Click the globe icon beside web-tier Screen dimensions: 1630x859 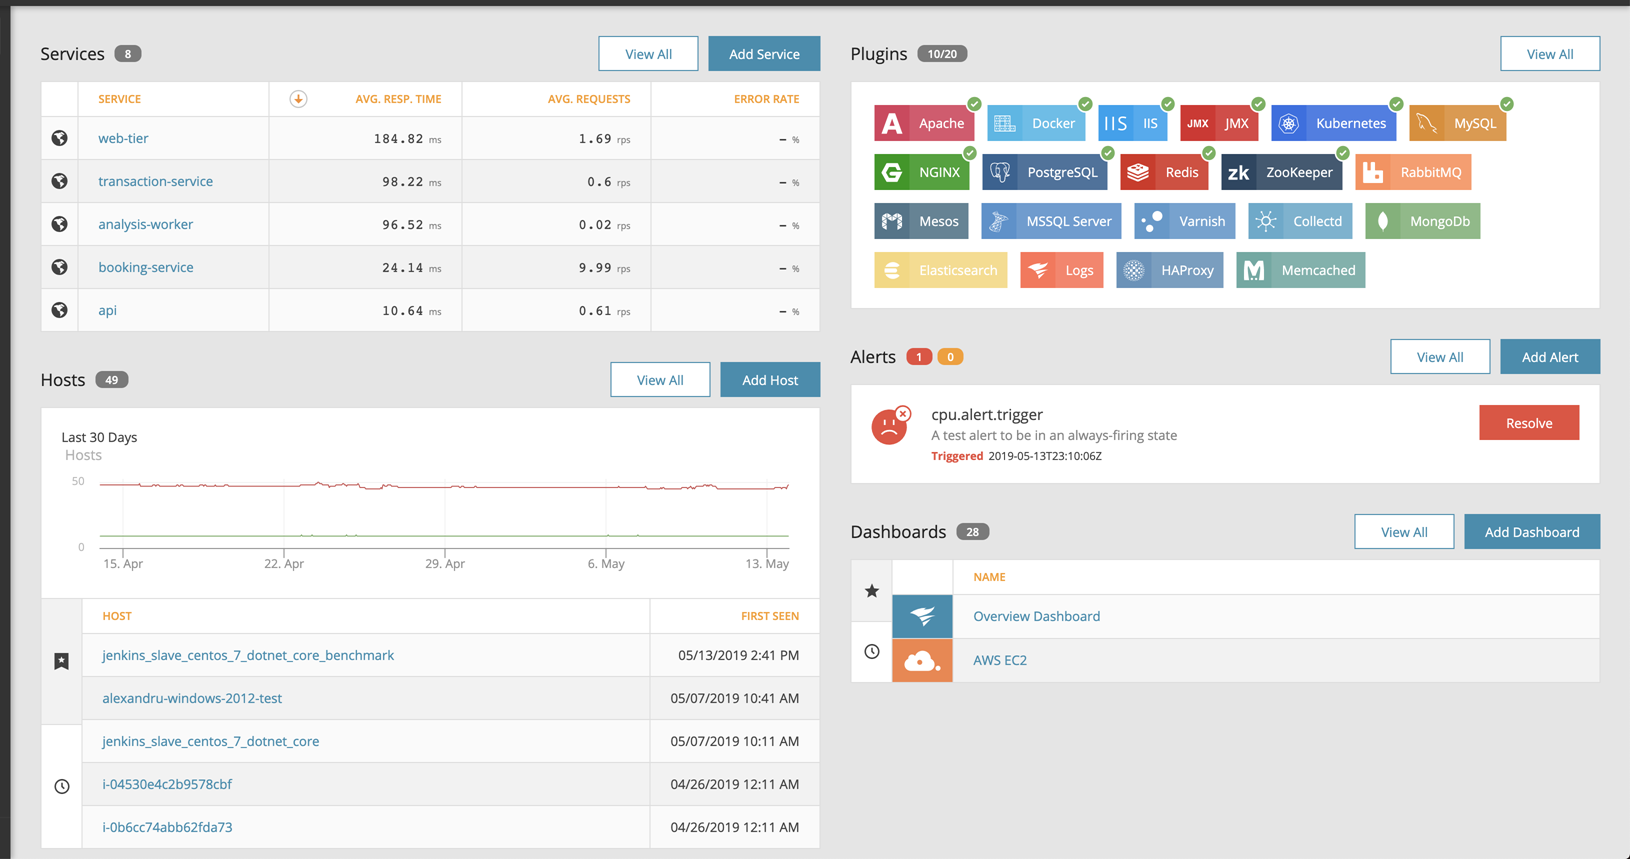tap(60, 138)
